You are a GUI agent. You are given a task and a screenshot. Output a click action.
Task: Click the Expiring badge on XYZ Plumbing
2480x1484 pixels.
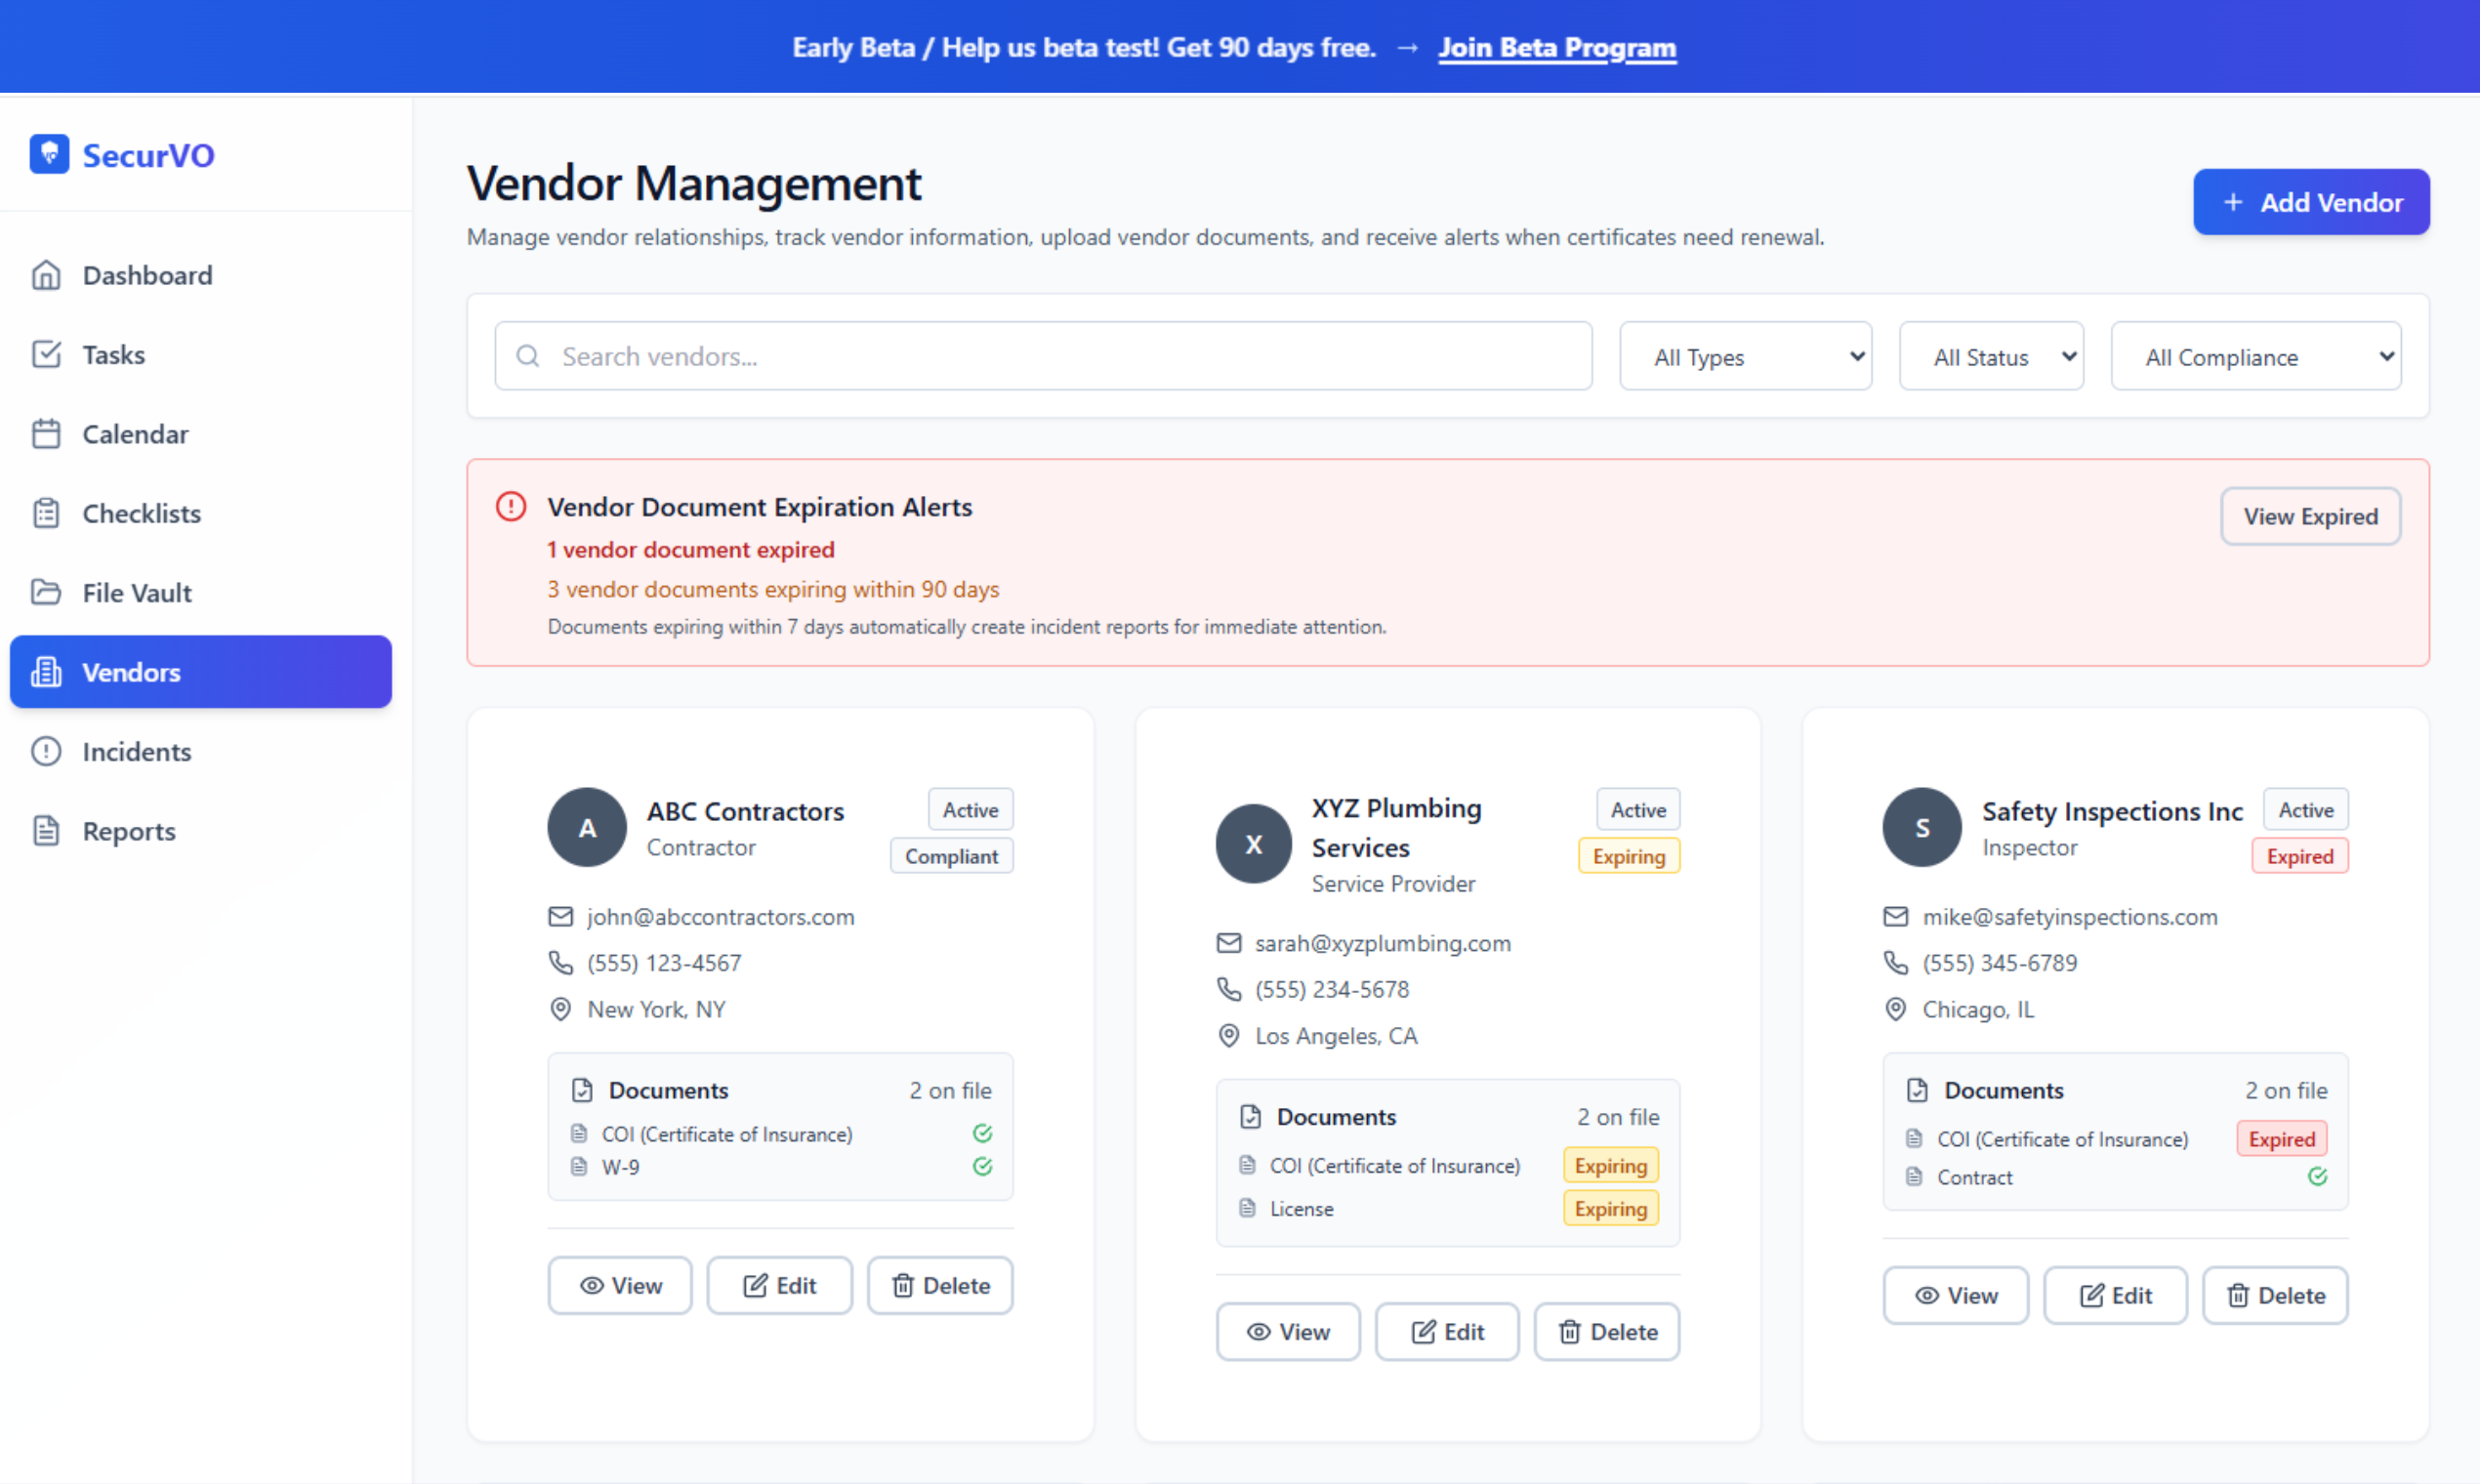point(1627,855)
